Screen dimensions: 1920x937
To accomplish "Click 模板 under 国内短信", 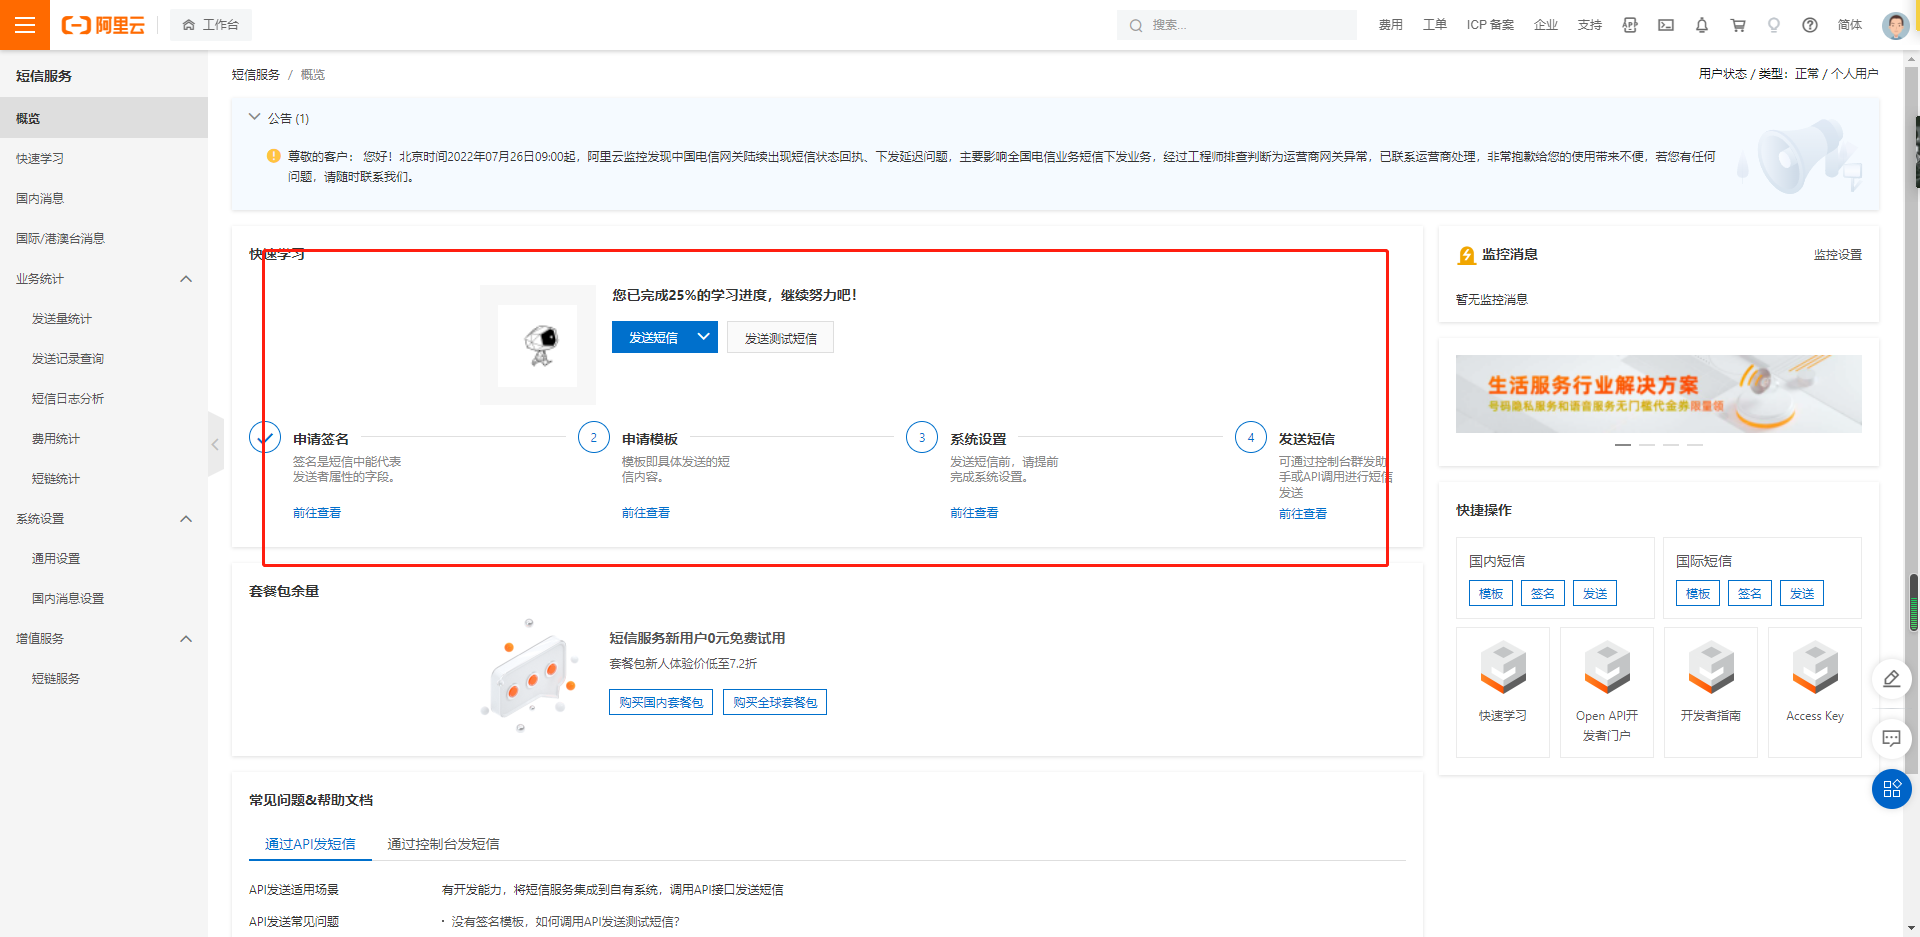I will (x=1491, y=593).
